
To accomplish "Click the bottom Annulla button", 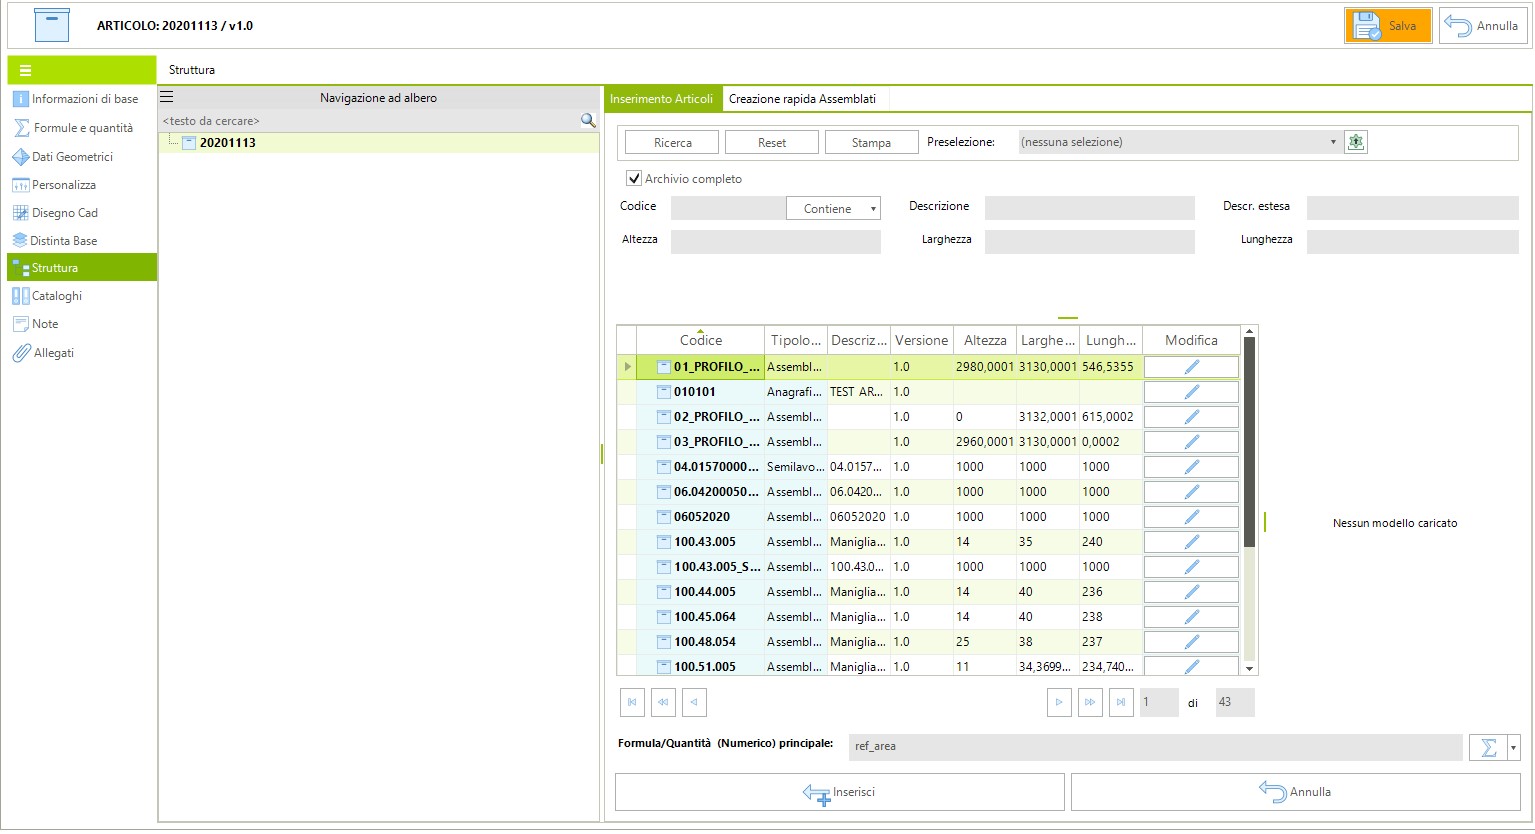I will (x=1295, y=792).
